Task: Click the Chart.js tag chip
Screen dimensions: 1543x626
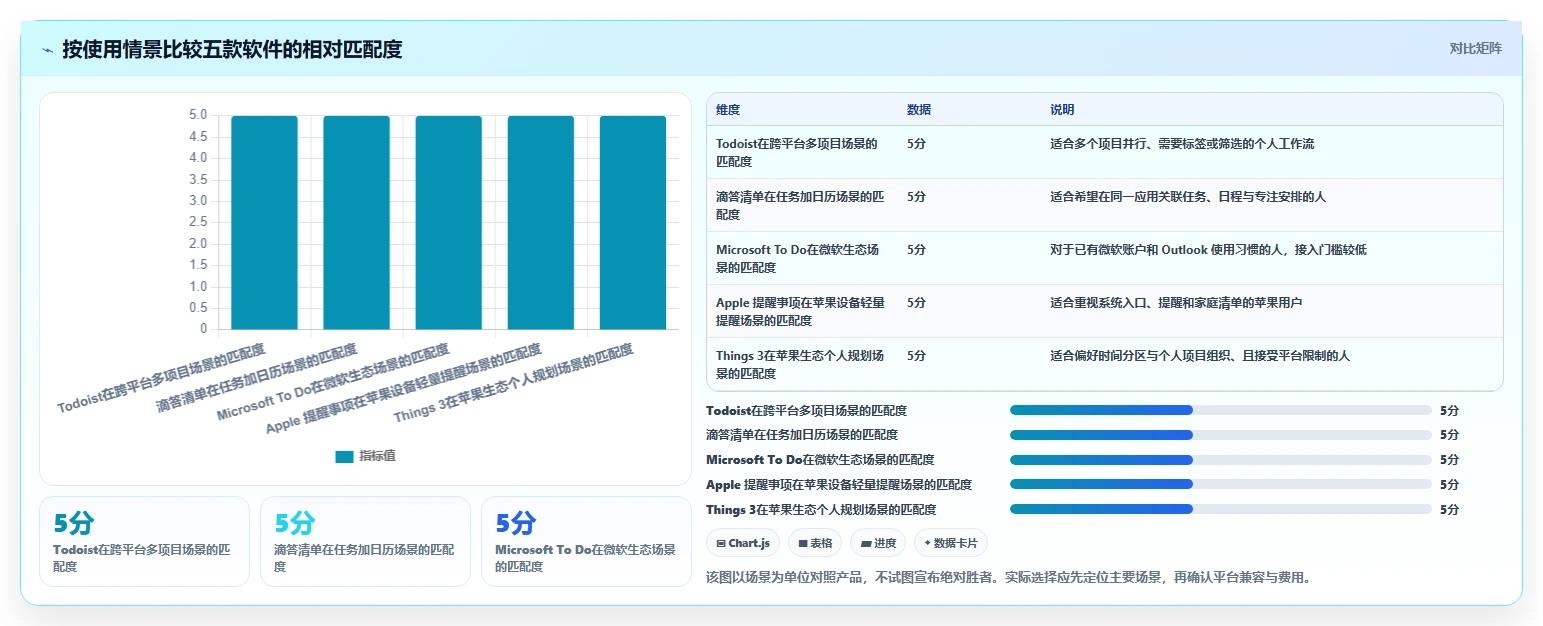Action: (743, 543)
